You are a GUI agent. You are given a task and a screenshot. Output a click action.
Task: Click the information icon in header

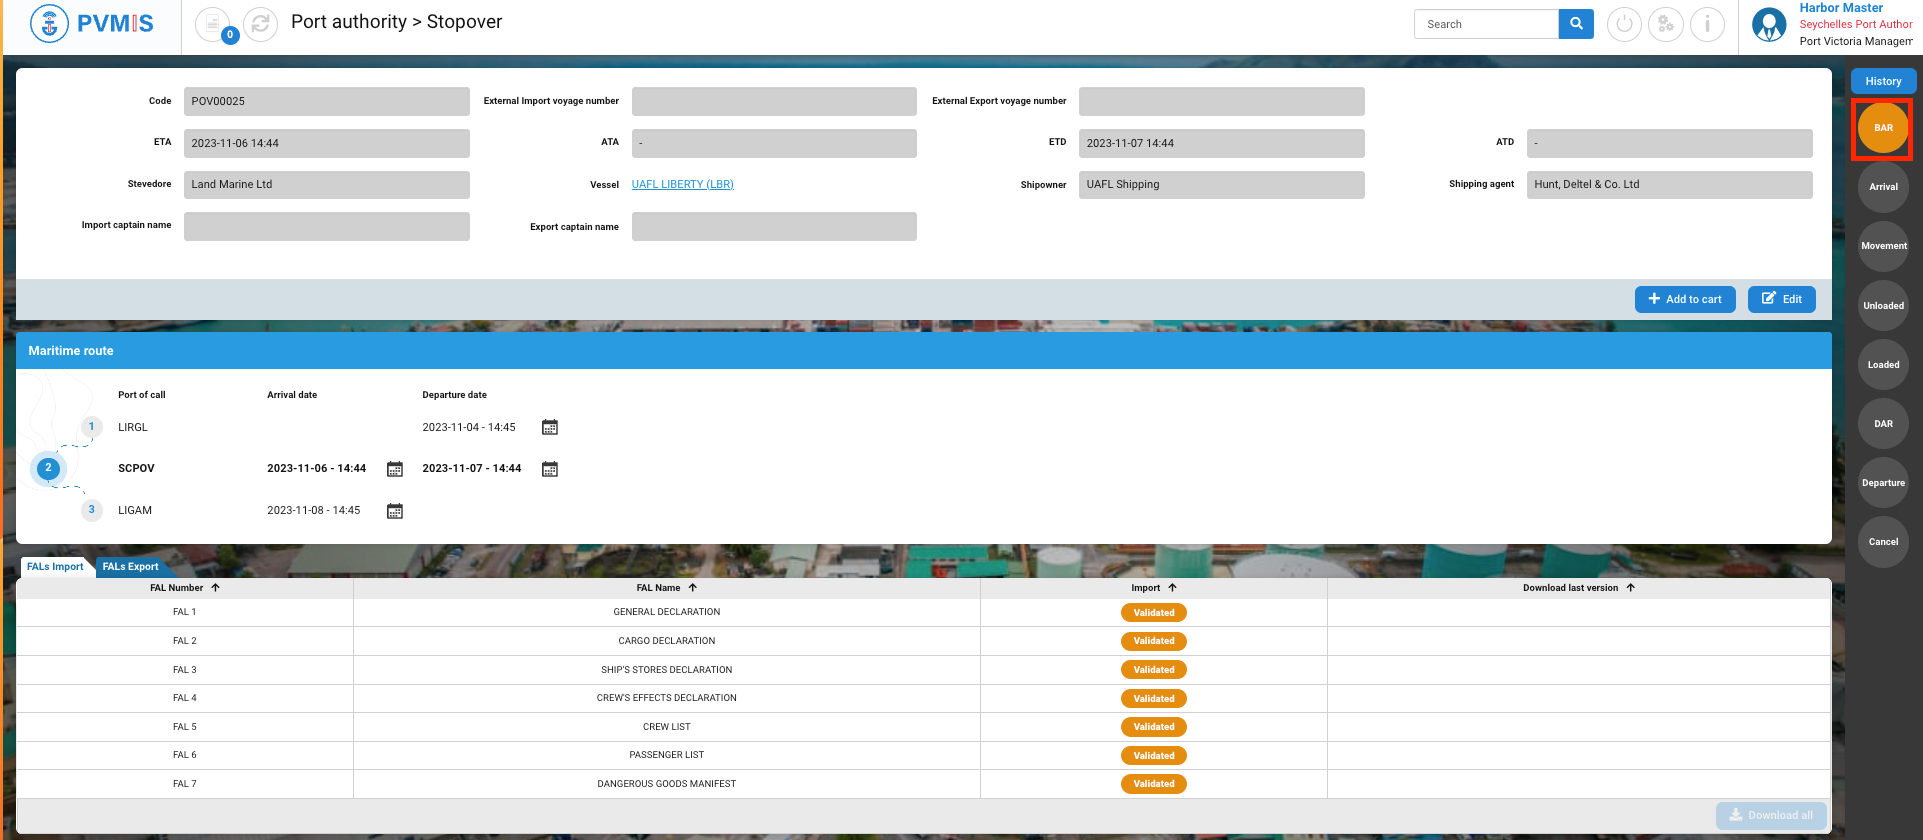click(1707, 24)
